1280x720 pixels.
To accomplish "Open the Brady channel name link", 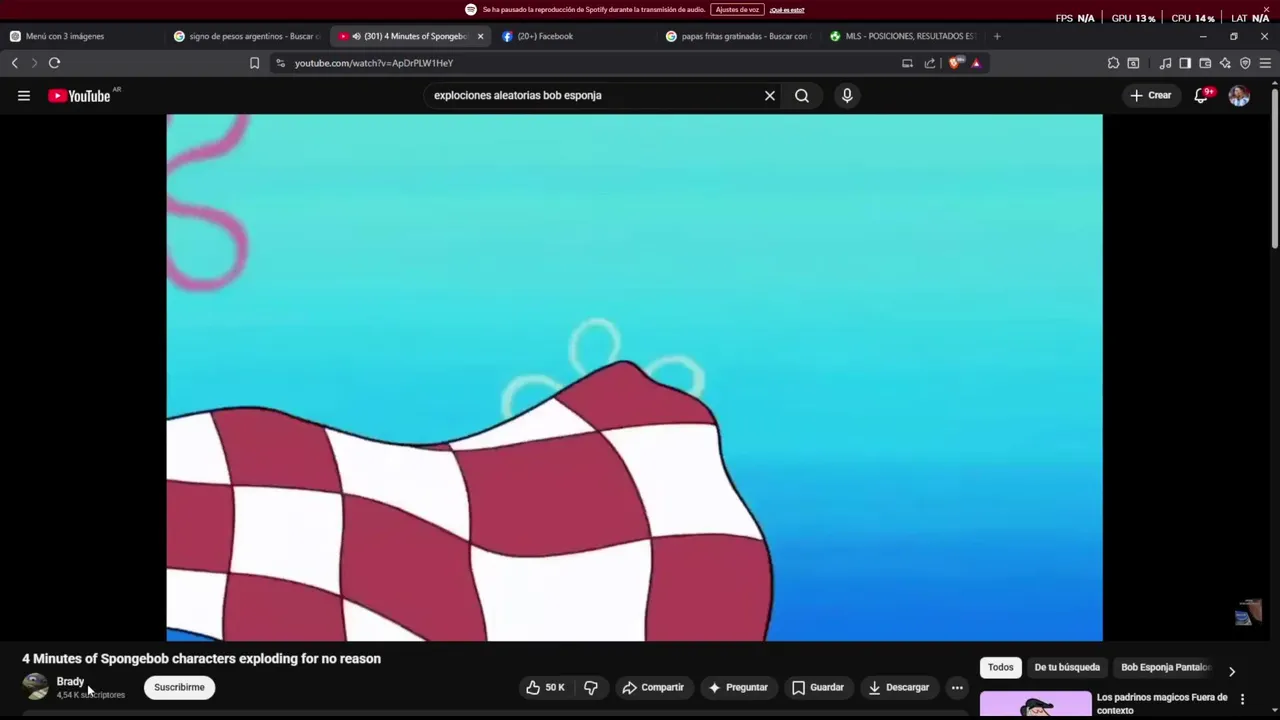I will (70, 681).
